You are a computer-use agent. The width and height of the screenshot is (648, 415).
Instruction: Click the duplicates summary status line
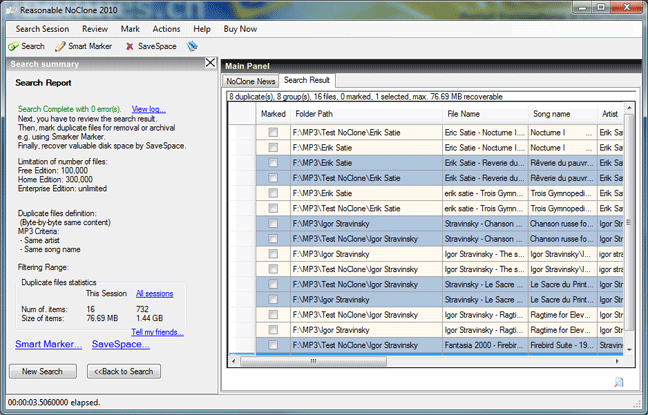pos(366,97)
